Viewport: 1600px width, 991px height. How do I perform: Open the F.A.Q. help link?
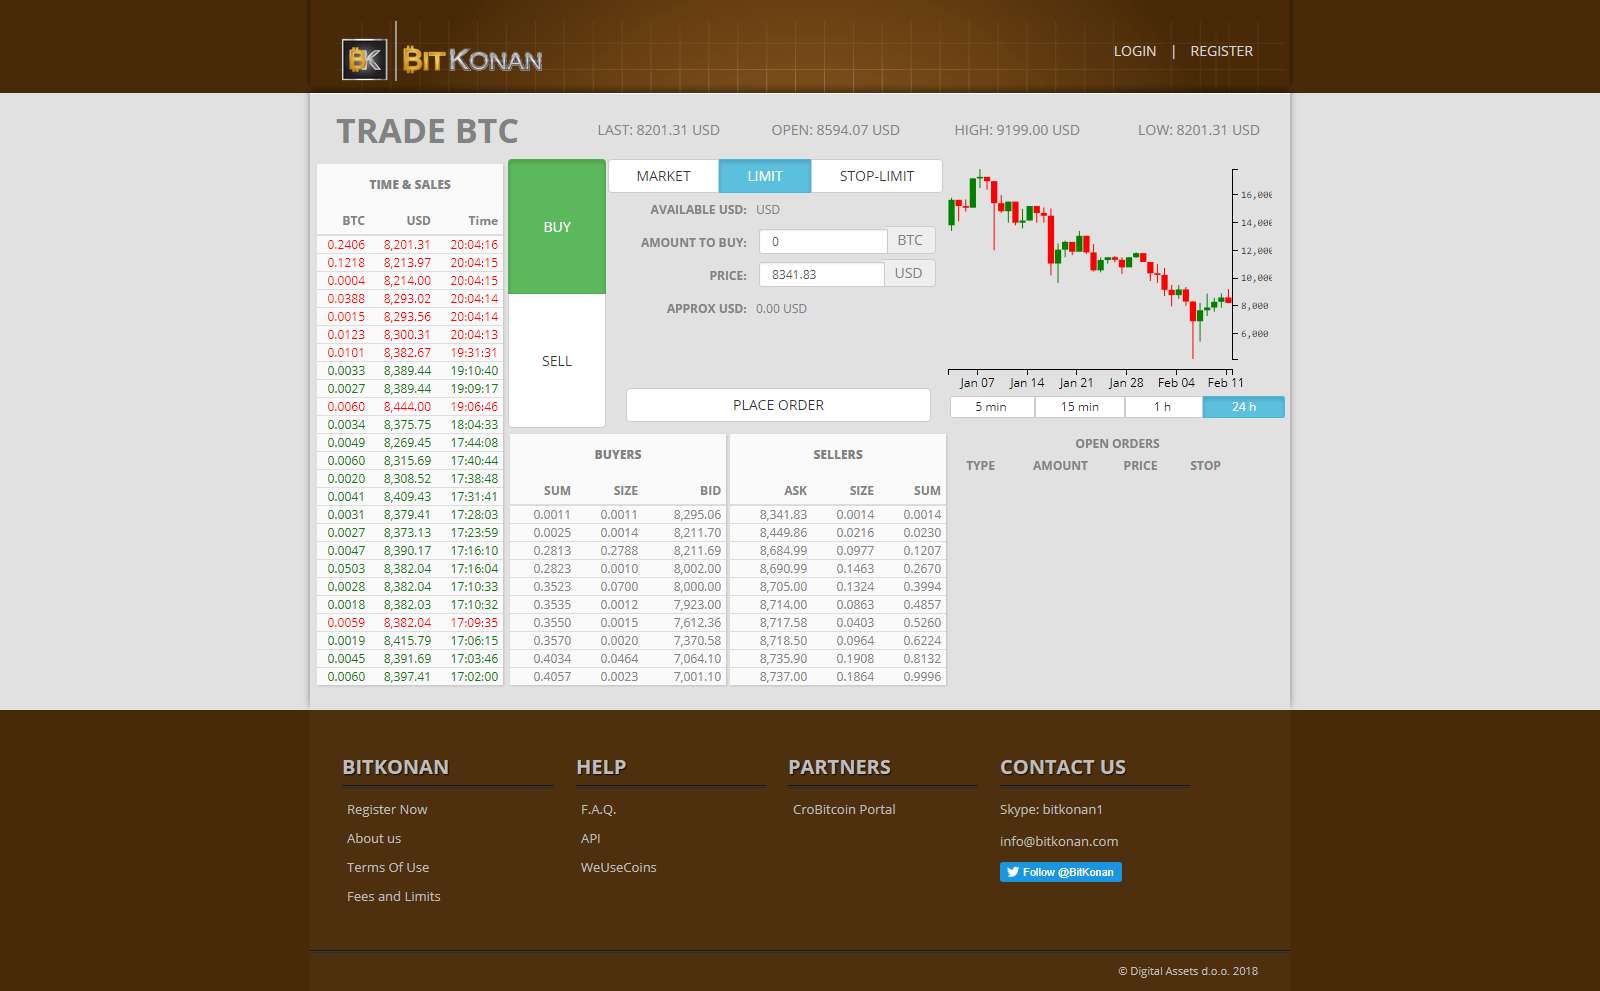click(598, 810)
